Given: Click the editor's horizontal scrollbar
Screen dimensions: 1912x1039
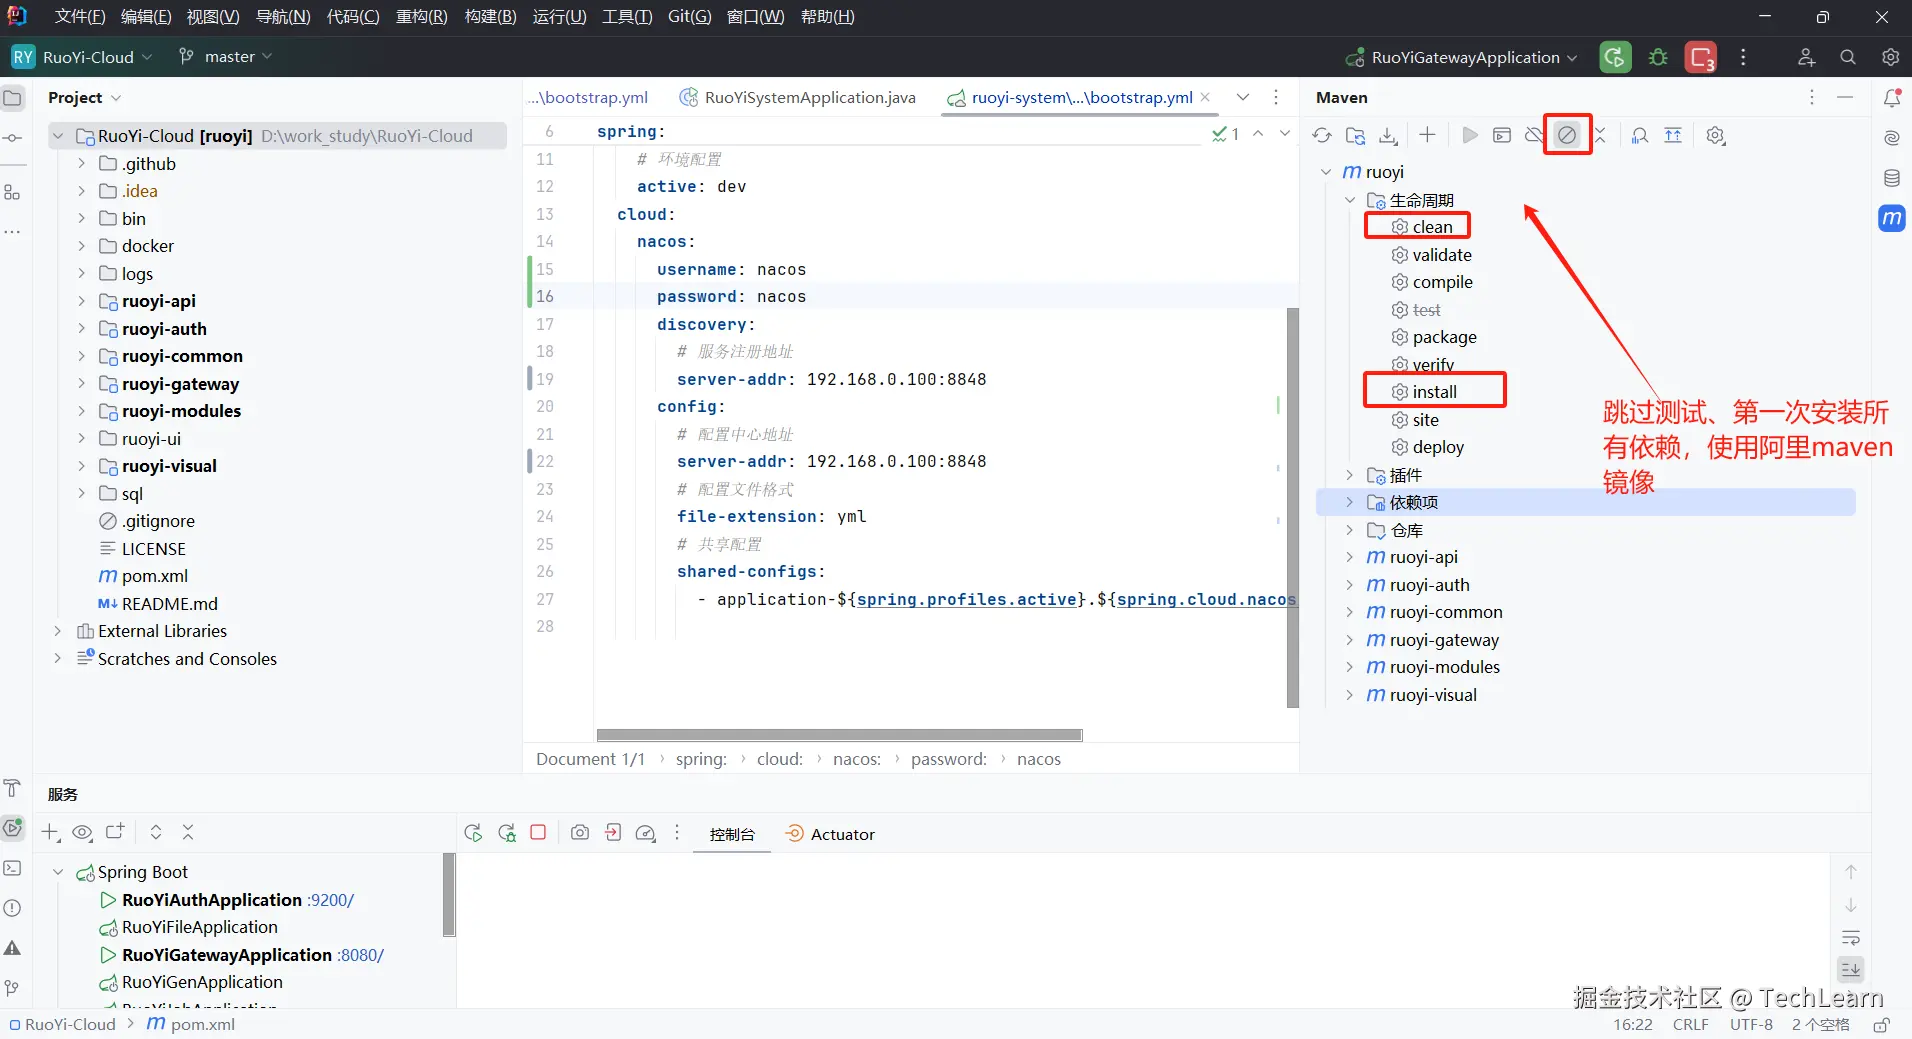Looking at the screenshot, I should click(x=839, y=735).
